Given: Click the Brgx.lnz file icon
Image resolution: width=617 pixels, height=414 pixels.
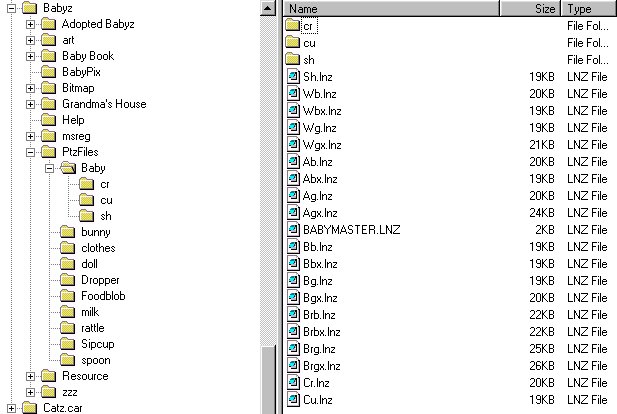Looking at the screenshot, I should coord(293,366).
